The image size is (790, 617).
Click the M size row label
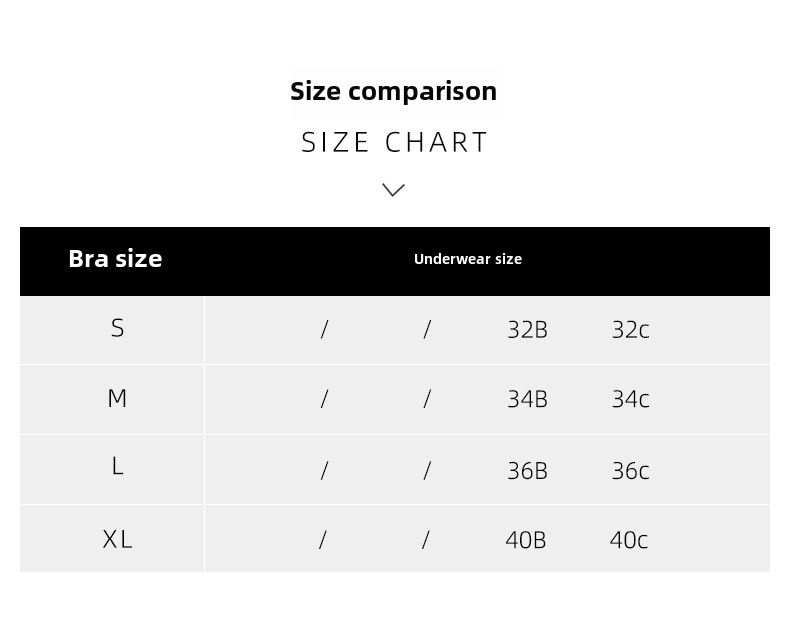[117, 398]
